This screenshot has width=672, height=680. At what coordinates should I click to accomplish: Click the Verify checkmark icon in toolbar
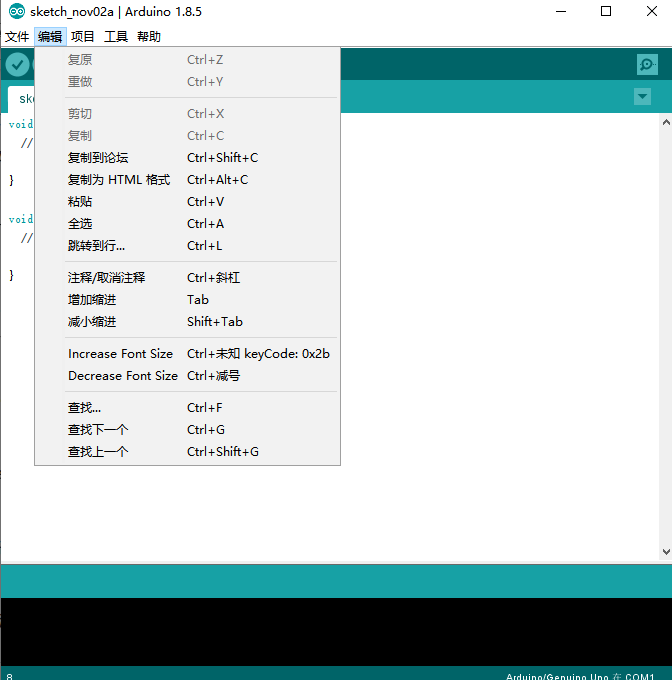coord(17,65)
